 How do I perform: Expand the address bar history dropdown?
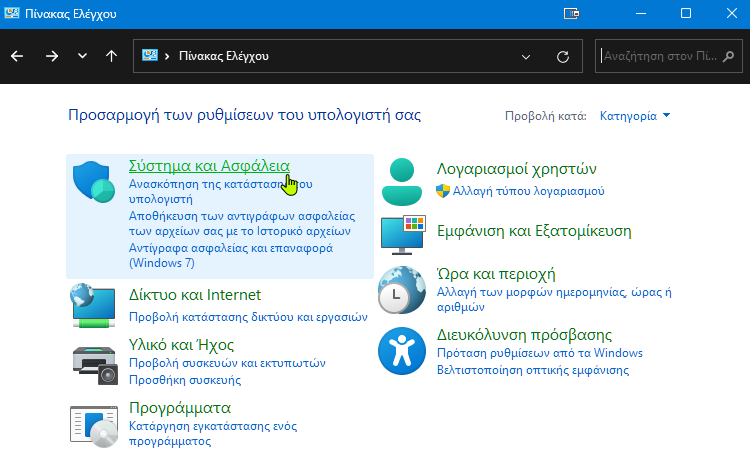526,57
